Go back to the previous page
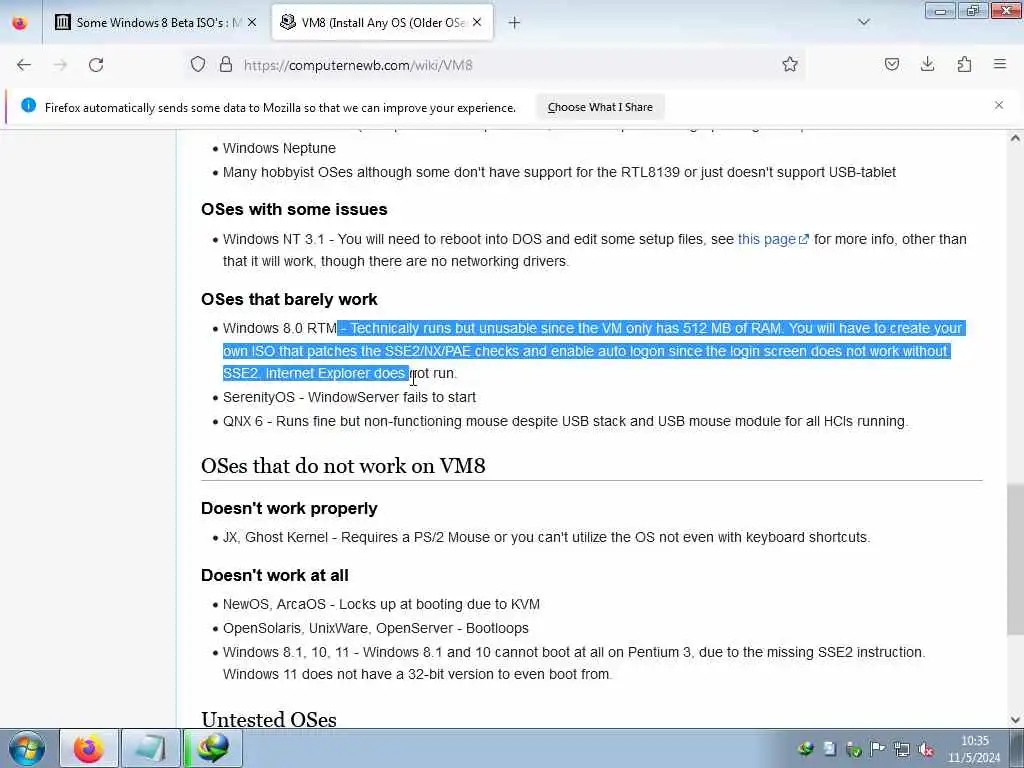 pos(24,65)
